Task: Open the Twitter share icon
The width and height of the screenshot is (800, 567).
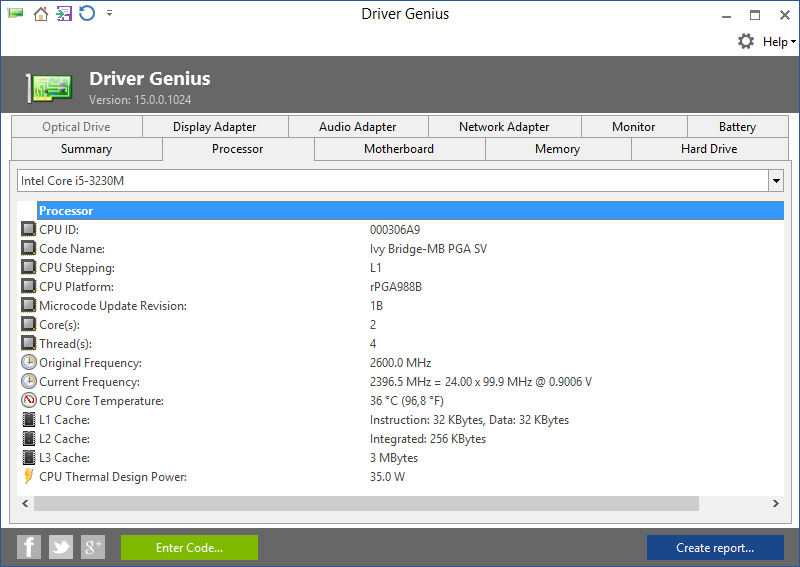Action: pyautogui.click(x=61, y=548)
